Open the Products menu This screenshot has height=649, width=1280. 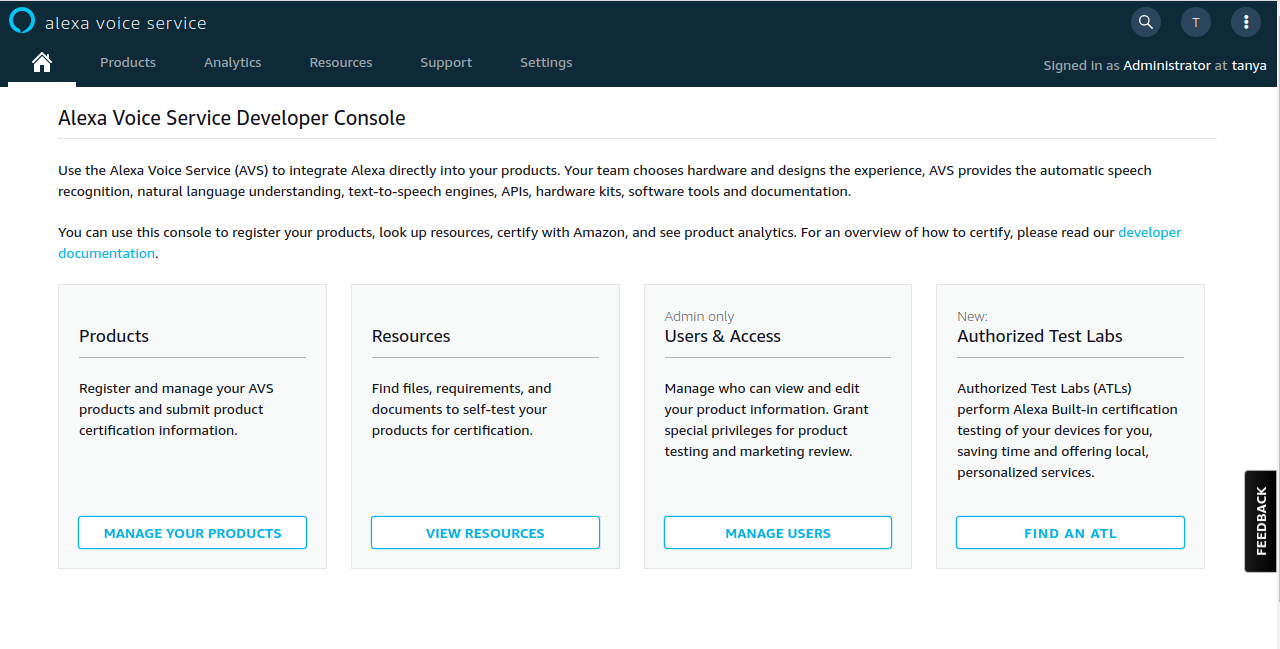pos(127,62)
